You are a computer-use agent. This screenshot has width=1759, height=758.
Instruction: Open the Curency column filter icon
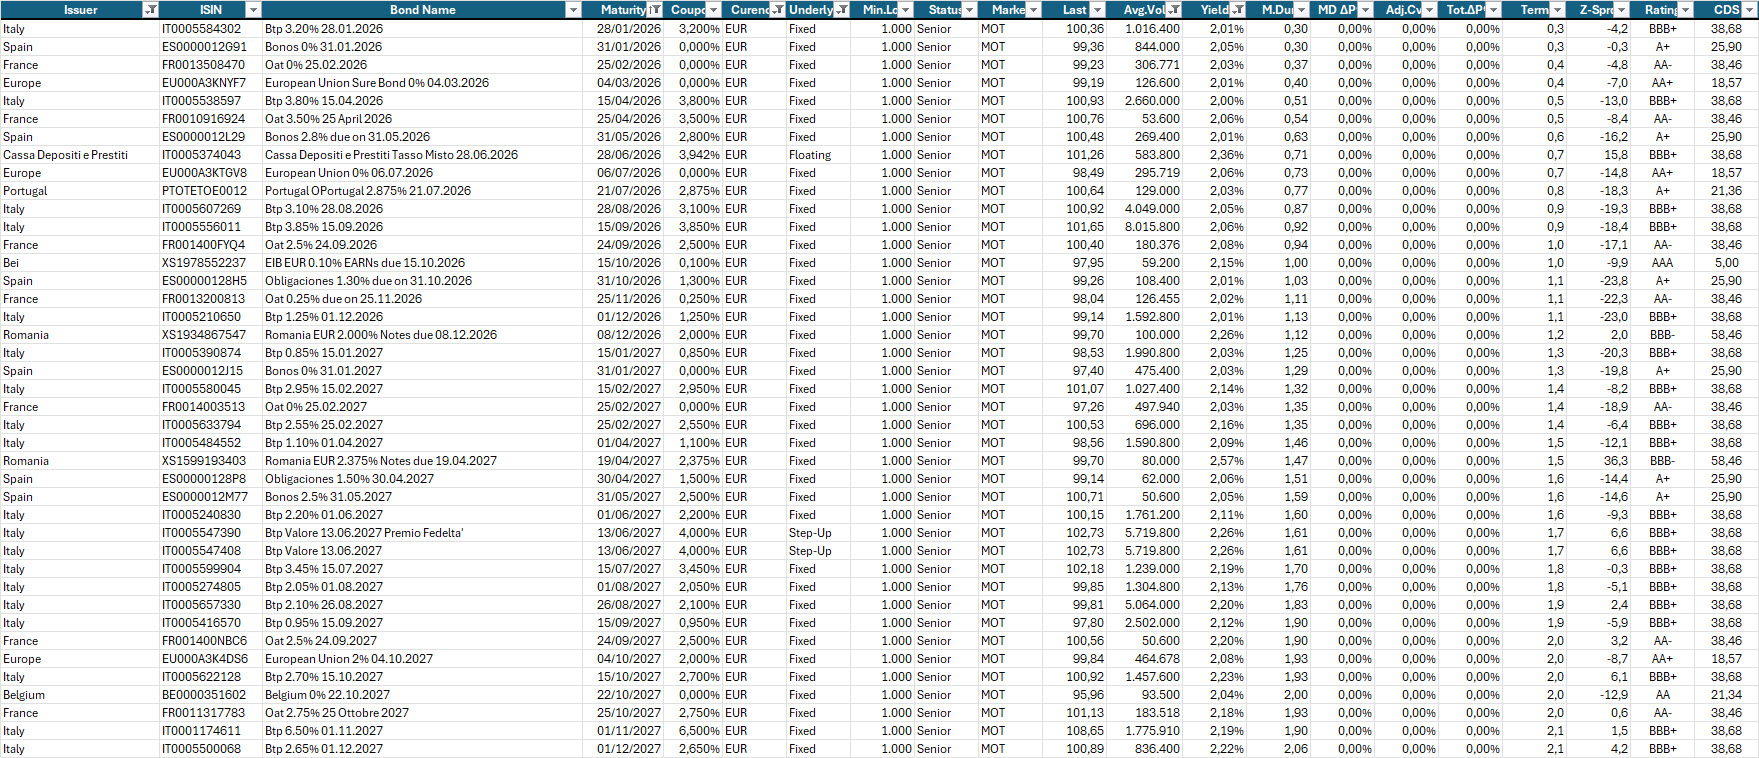click(x=777, y=10)
